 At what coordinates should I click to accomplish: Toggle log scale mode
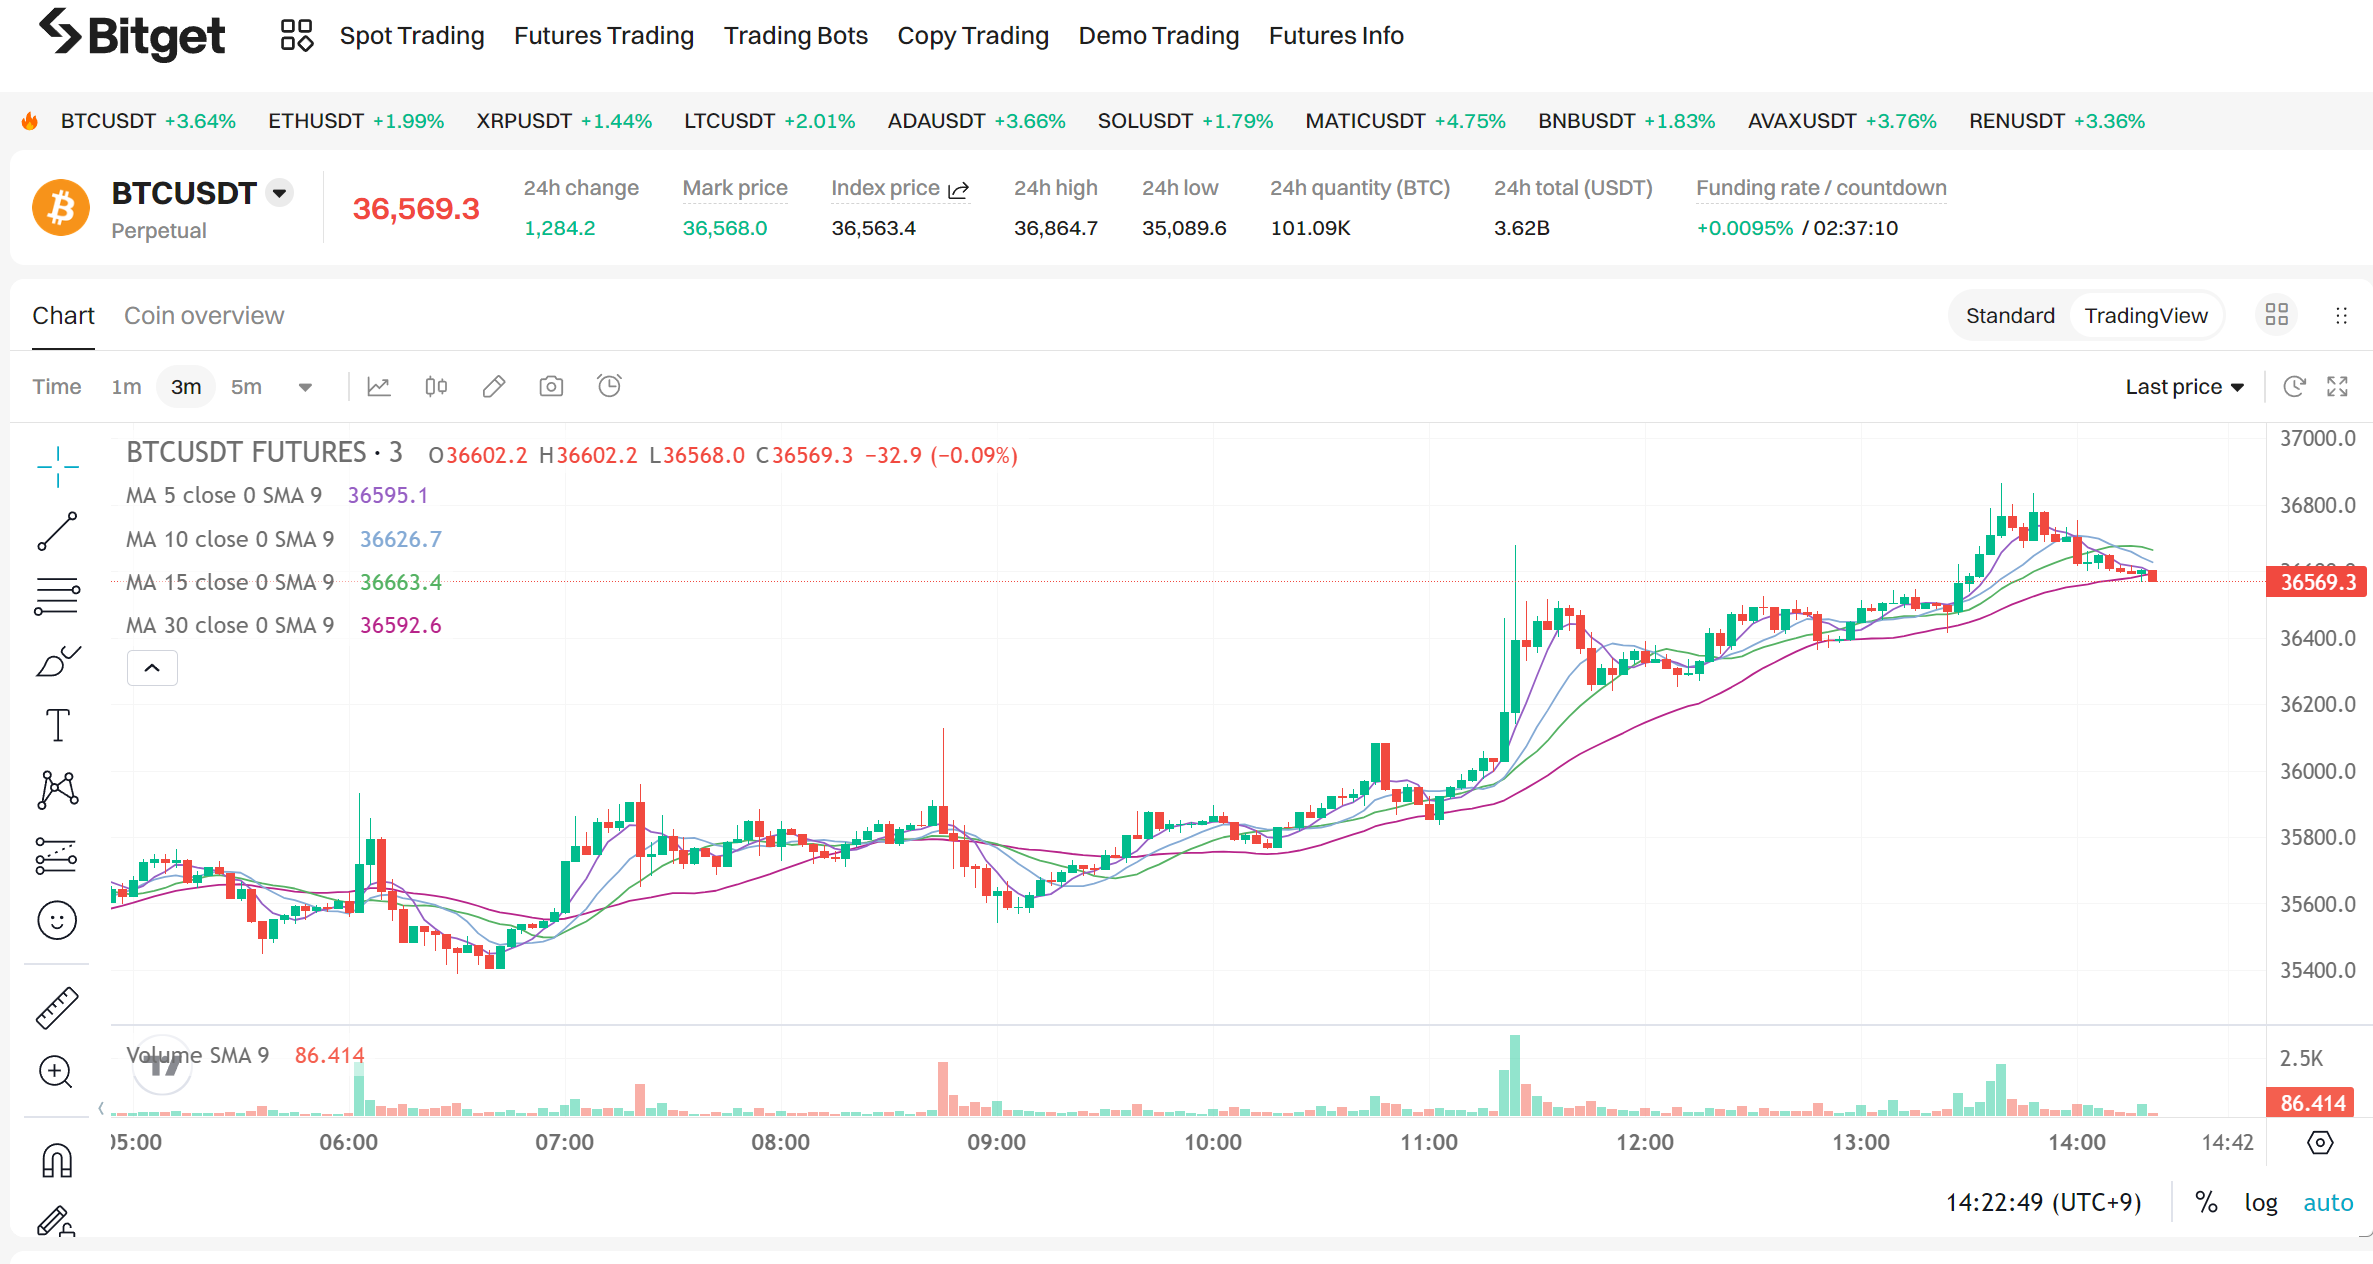click(2261, 1202)
